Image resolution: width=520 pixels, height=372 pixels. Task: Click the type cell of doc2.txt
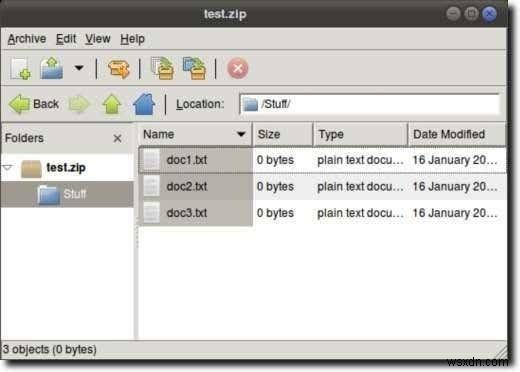360,187
